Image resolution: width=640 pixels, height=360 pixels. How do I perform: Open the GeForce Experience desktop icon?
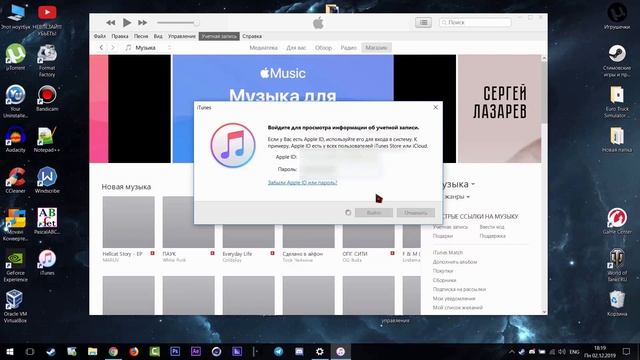(15, 265)
